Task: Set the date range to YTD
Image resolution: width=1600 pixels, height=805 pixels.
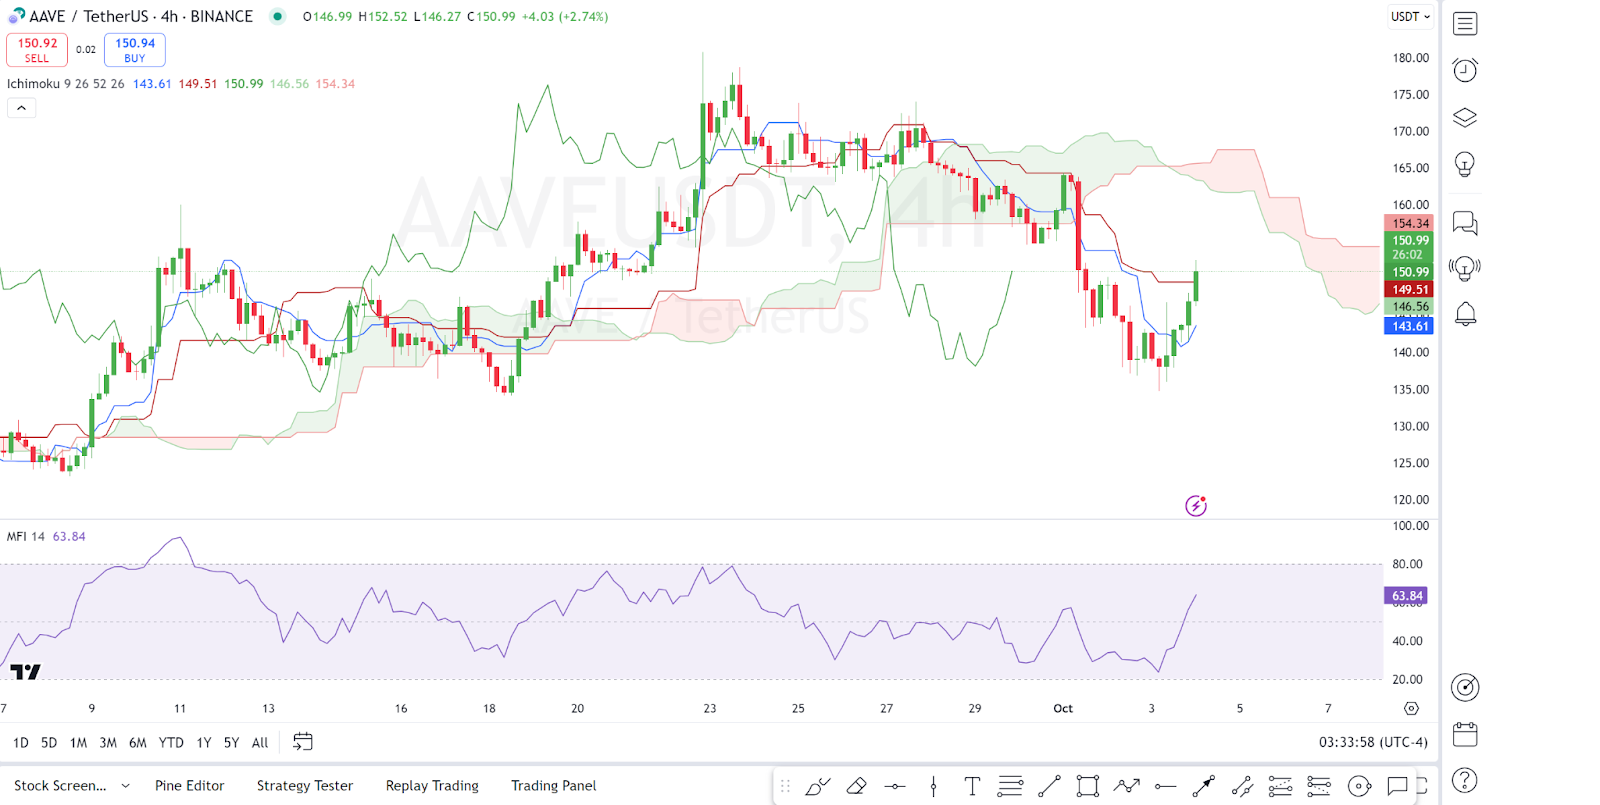Action: pos(171,743)
